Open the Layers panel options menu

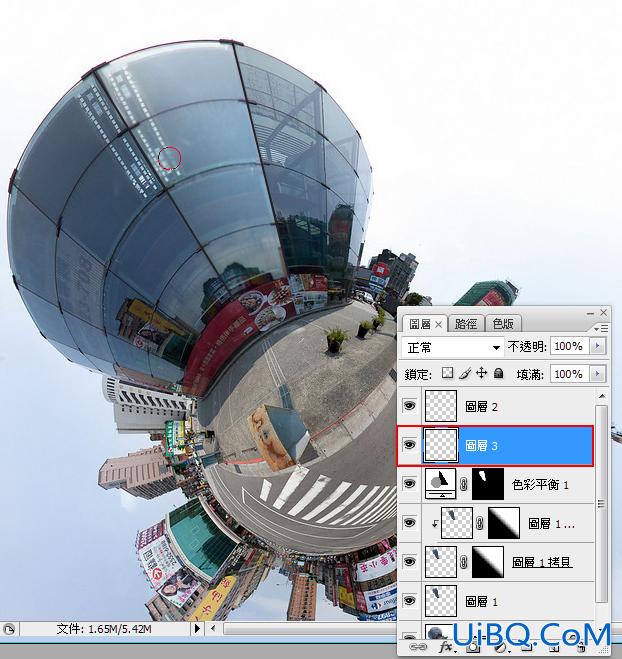[x=601, y=329]
